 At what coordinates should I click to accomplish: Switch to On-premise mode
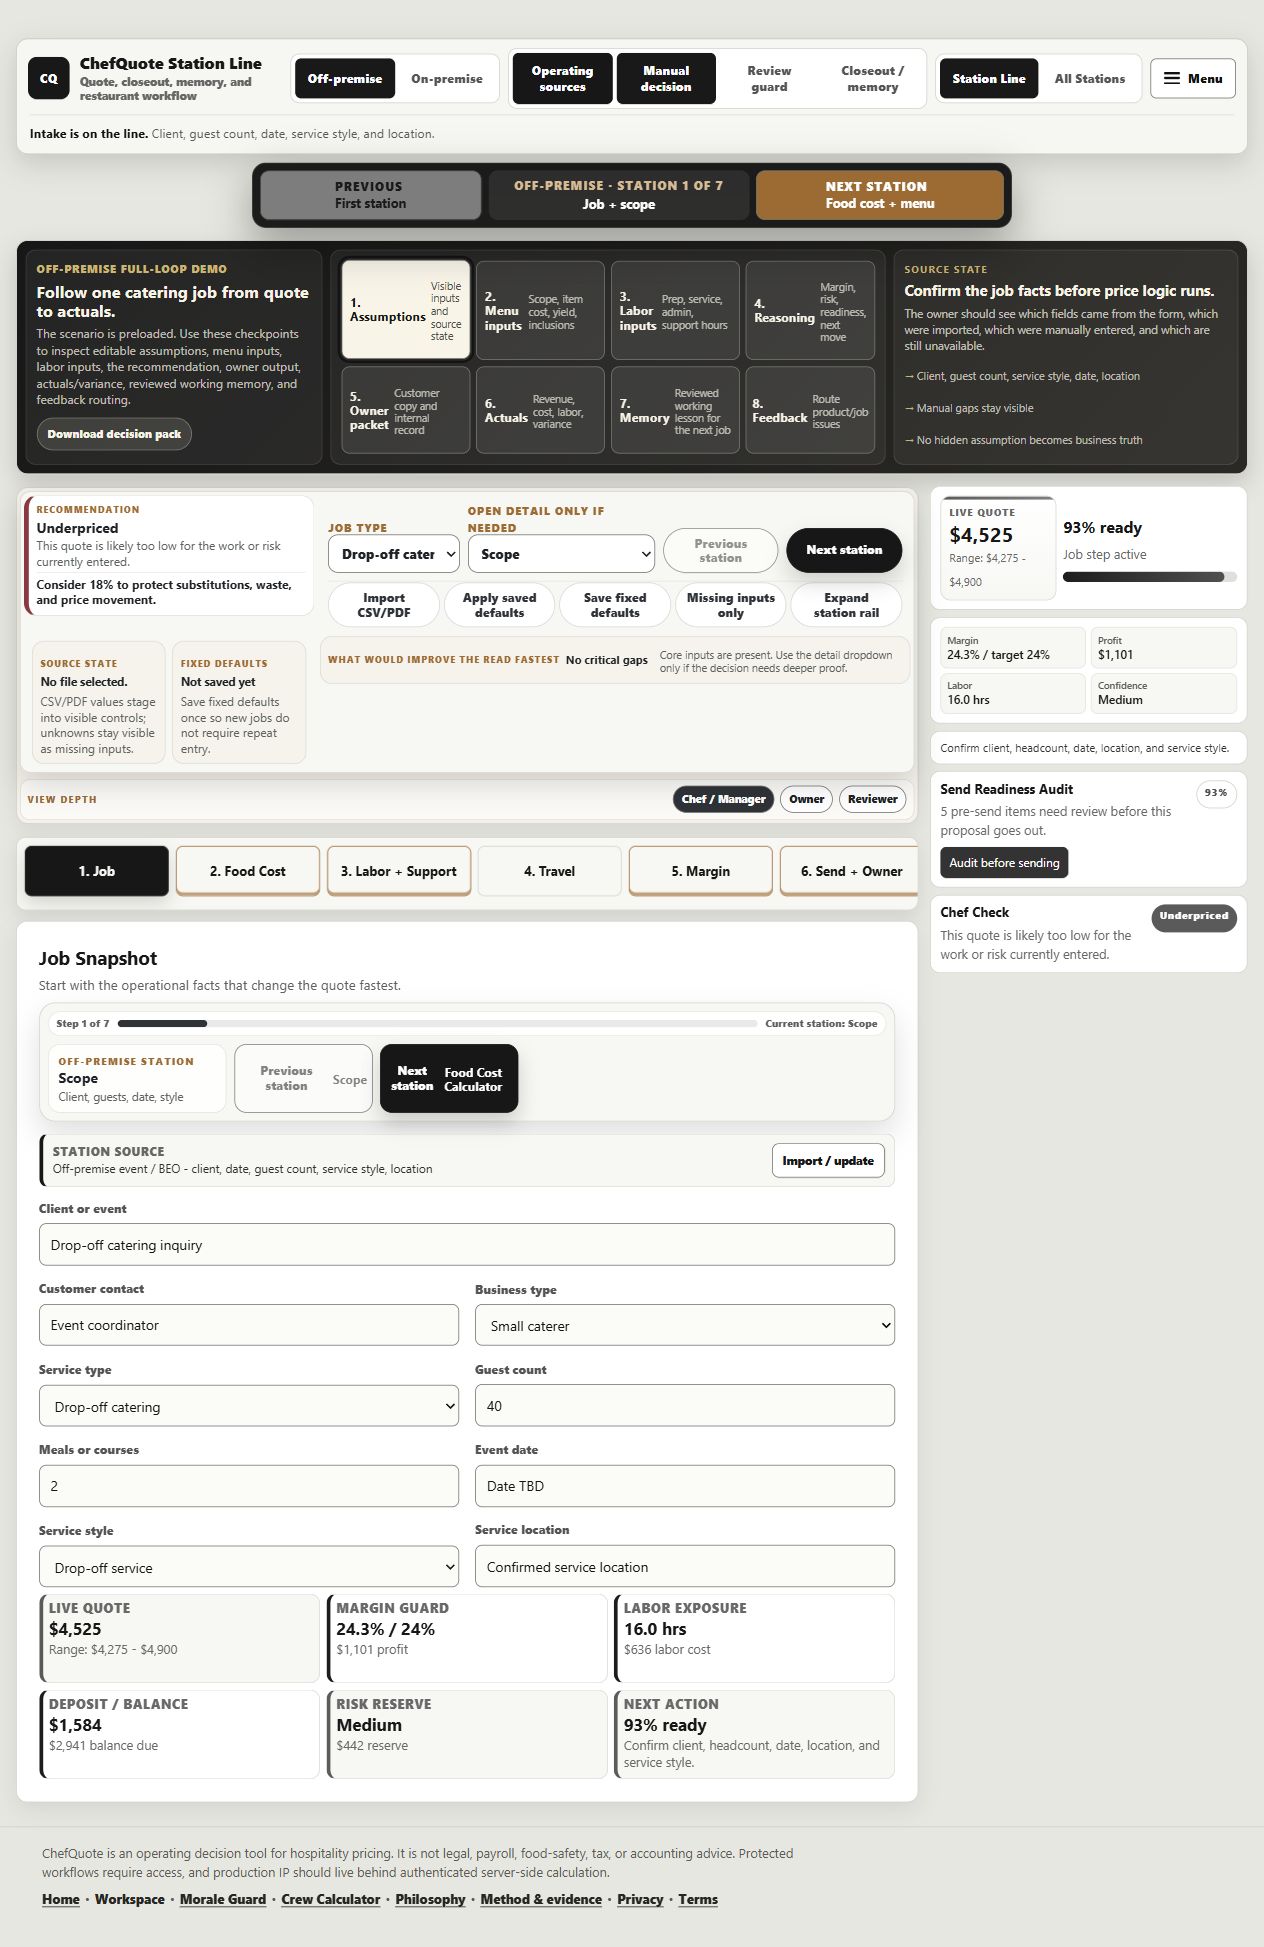pyautogui.click(x=446, y=78)
